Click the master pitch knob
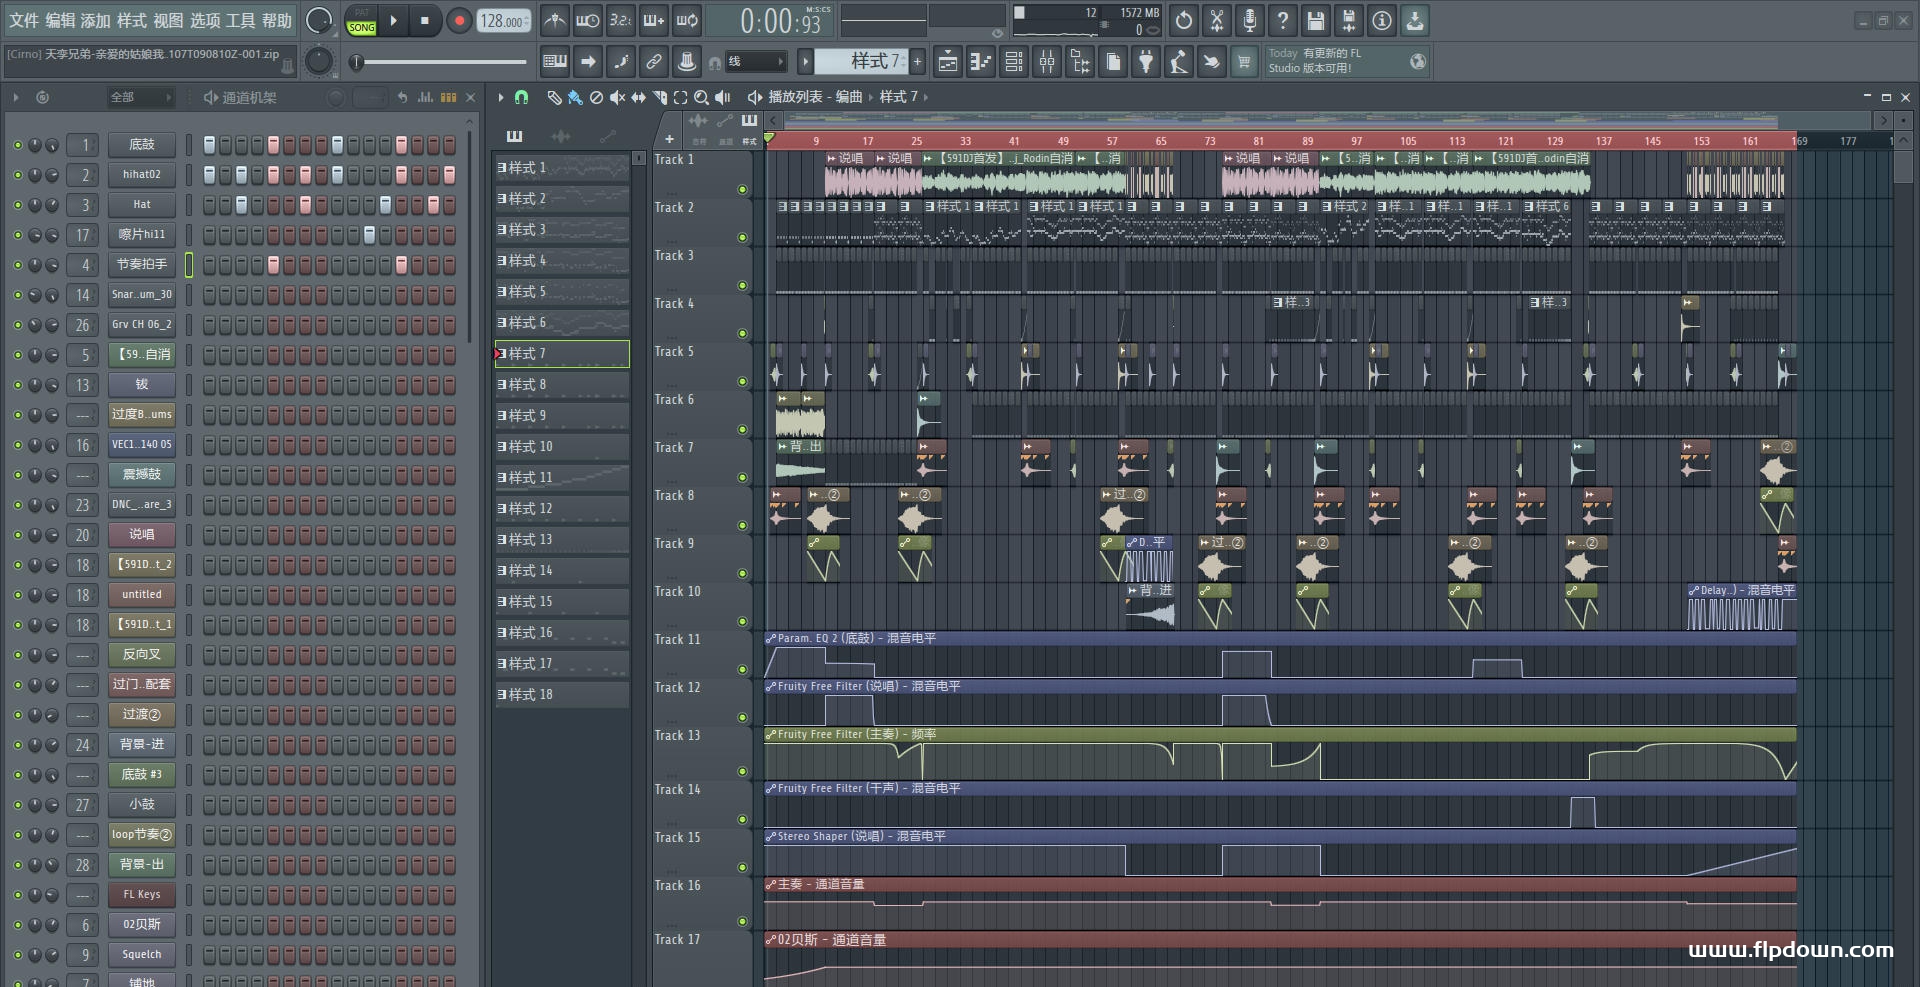Image resolution: width=1920 pixels, height=987 pixels. tap(319, 62)
